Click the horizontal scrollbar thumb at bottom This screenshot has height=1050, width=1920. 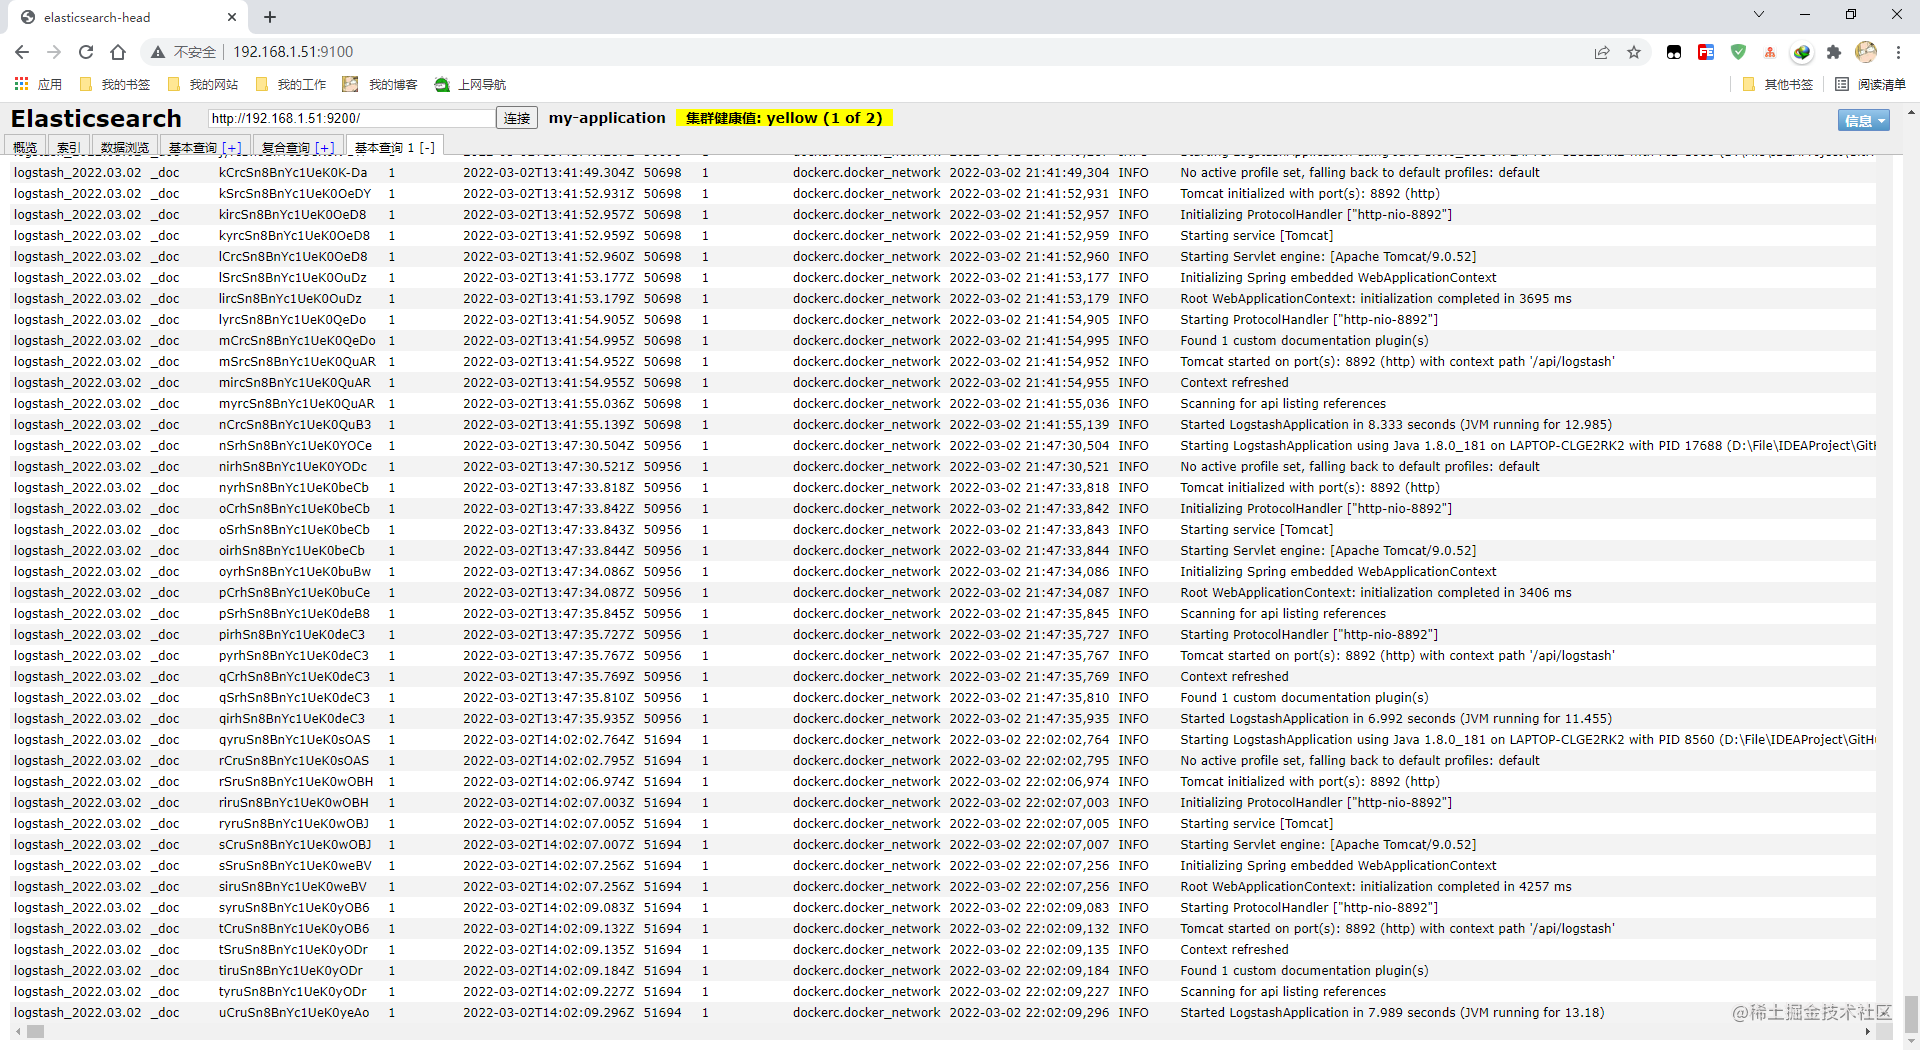click(x=36, y=1032)
